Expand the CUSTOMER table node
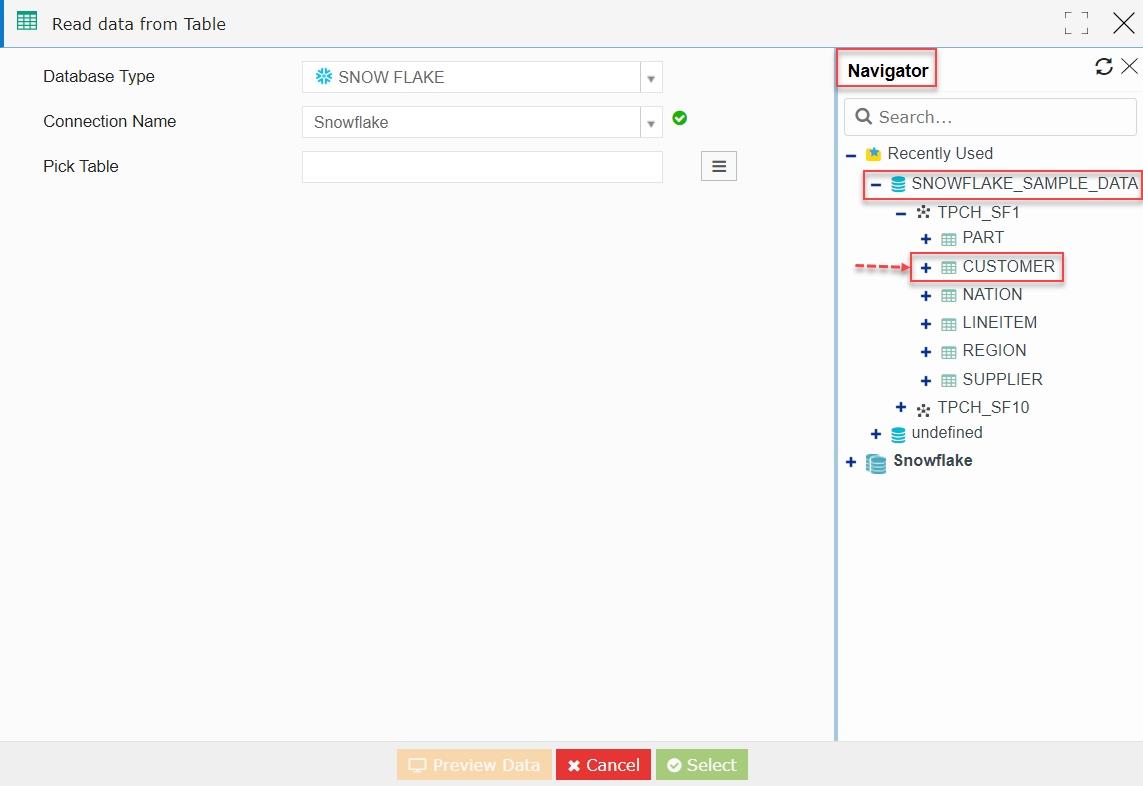This screenshot has height=786, width=1143. click(x=925, y=267)
